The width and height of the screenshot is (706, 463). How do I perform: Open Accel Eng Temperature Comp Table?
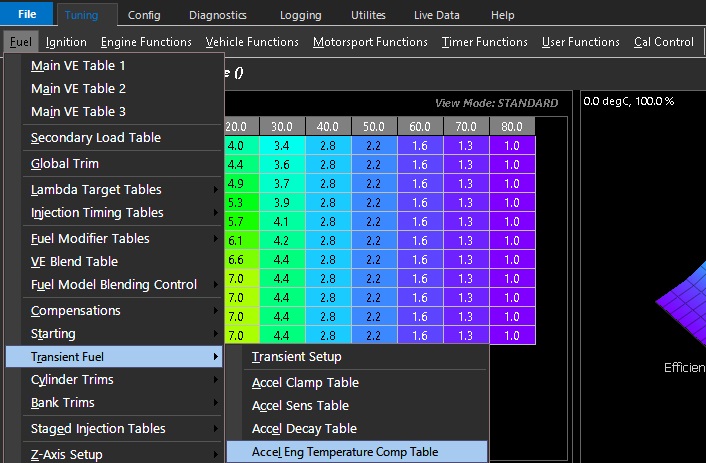coord(357,452)
